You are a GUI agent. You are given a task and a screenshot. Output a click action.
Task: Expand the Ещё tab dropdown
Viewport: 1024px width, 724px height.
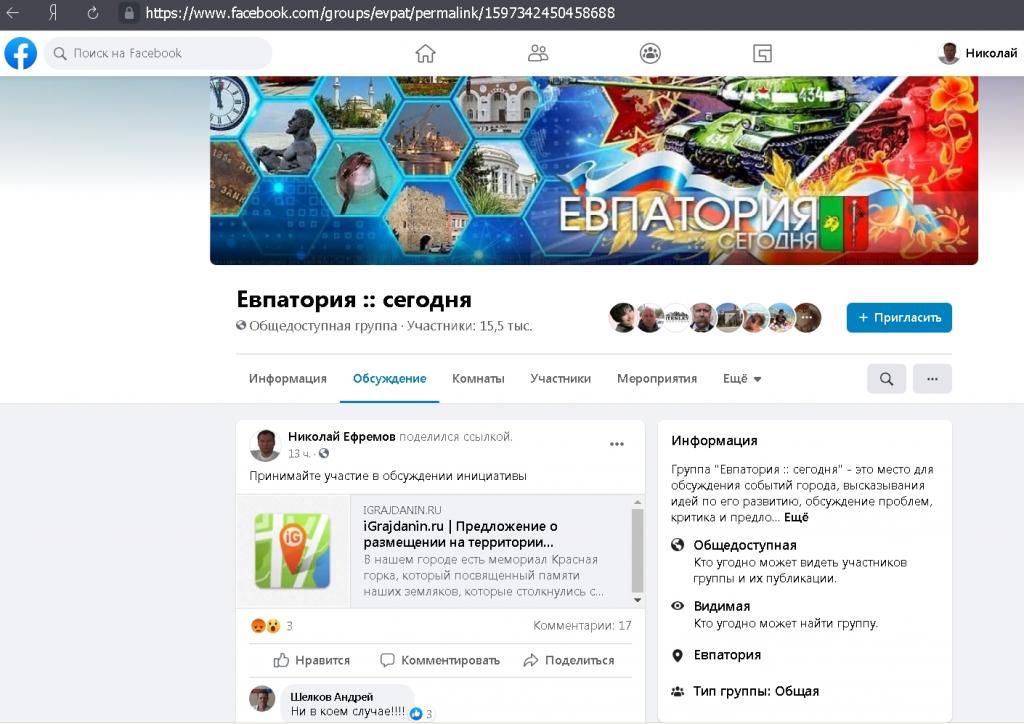(742, 379)
